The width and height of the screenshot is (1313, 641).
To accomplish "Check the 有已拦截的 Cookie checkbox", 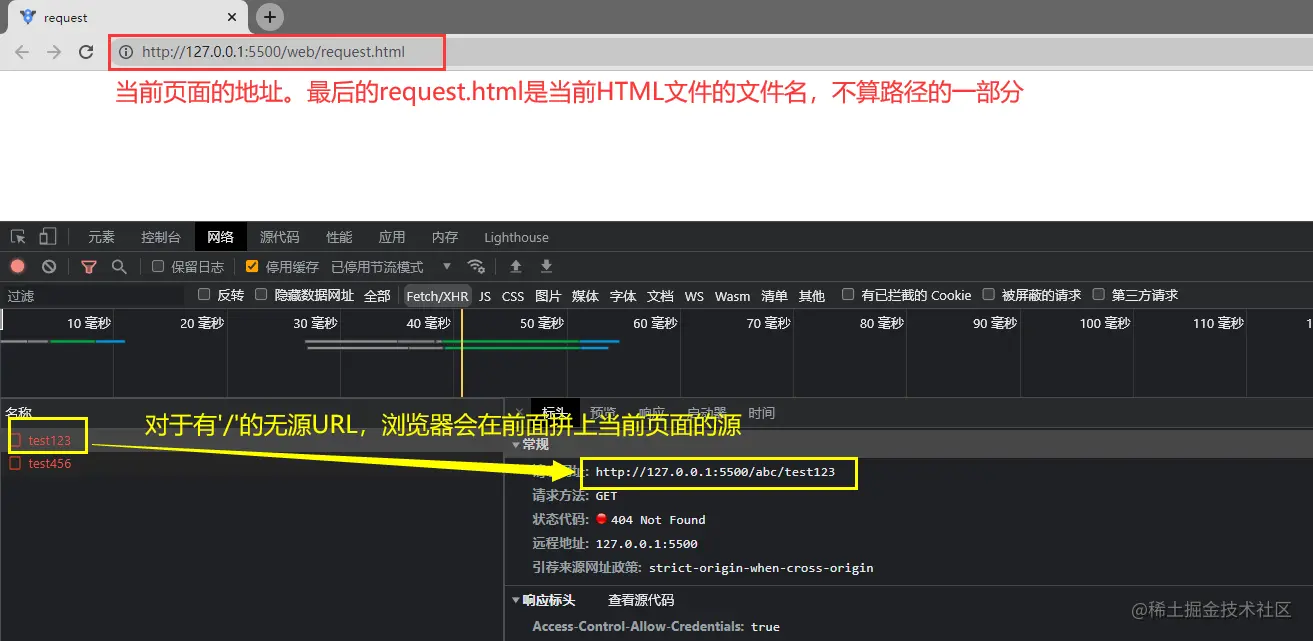I will click(x=848, y=295).
